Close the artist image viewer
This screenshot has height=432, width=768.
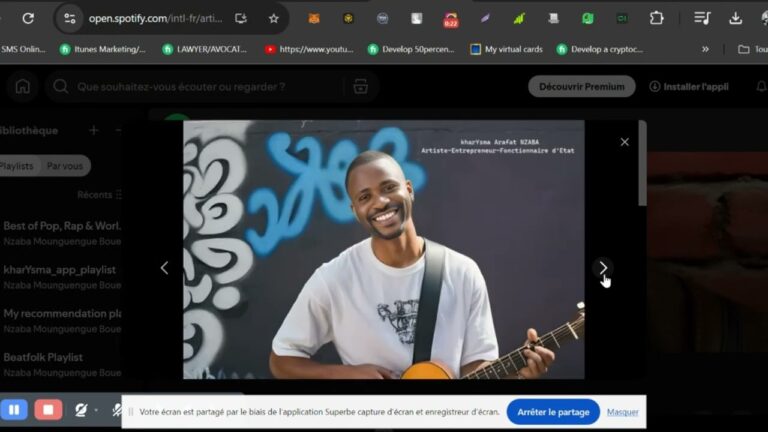(x=624, y=142)
